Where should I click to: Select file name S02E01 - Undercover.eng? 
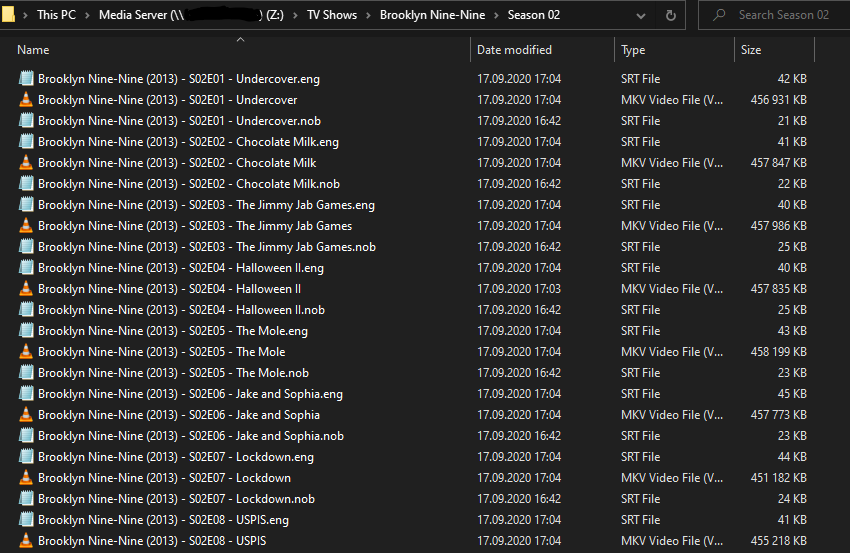coord(179,79)
